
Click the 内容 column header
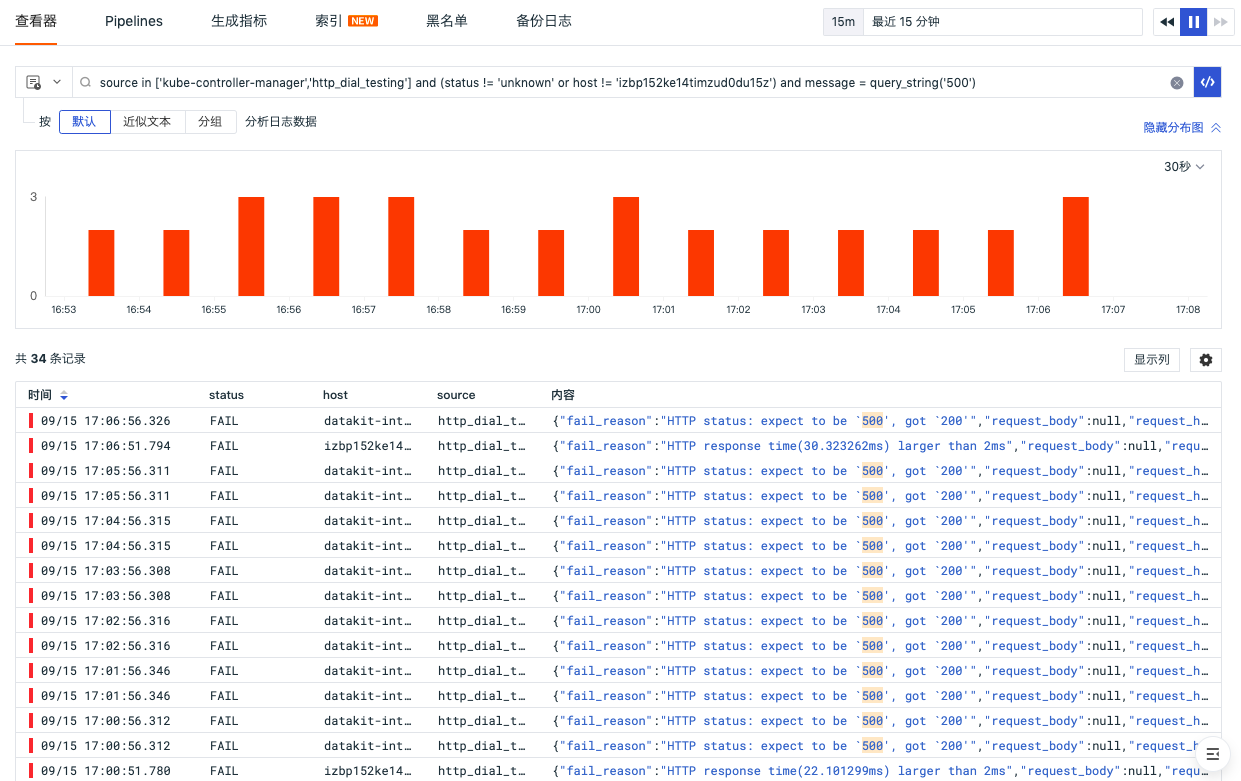click(563, 395)
